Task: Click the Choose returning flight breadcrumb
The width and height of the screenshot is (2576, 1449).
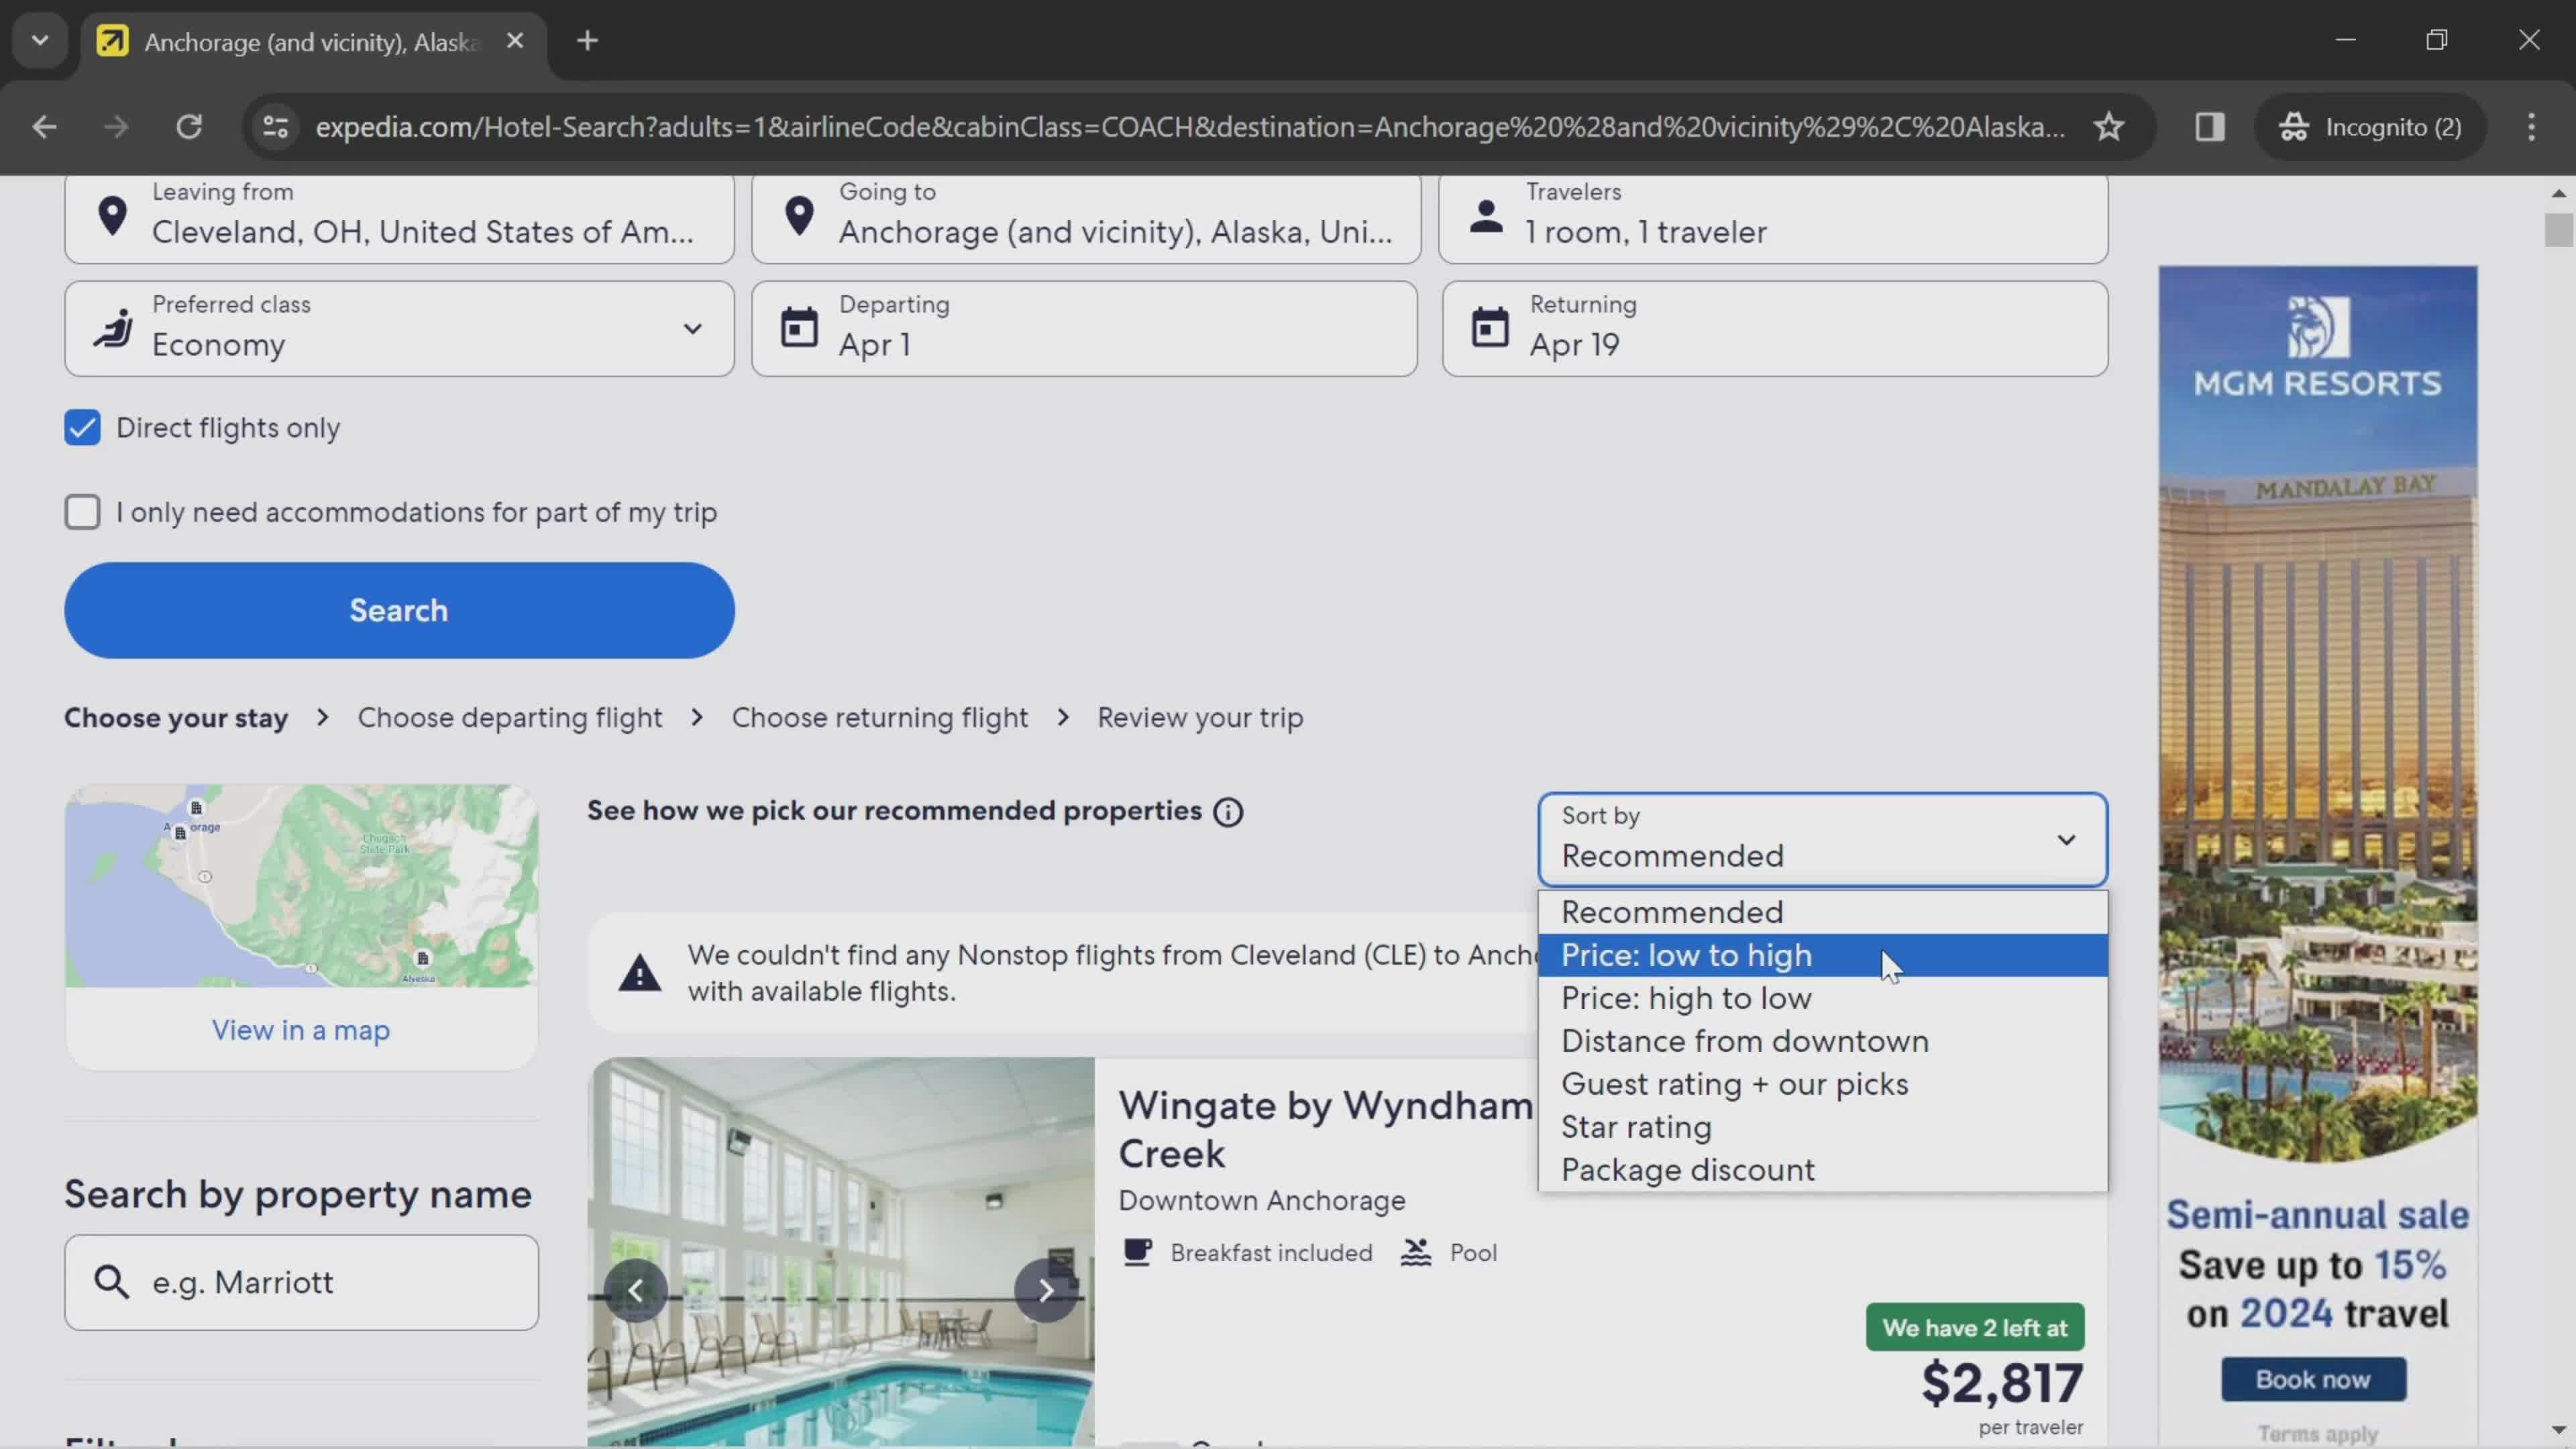Action: (x=879, y=718)
